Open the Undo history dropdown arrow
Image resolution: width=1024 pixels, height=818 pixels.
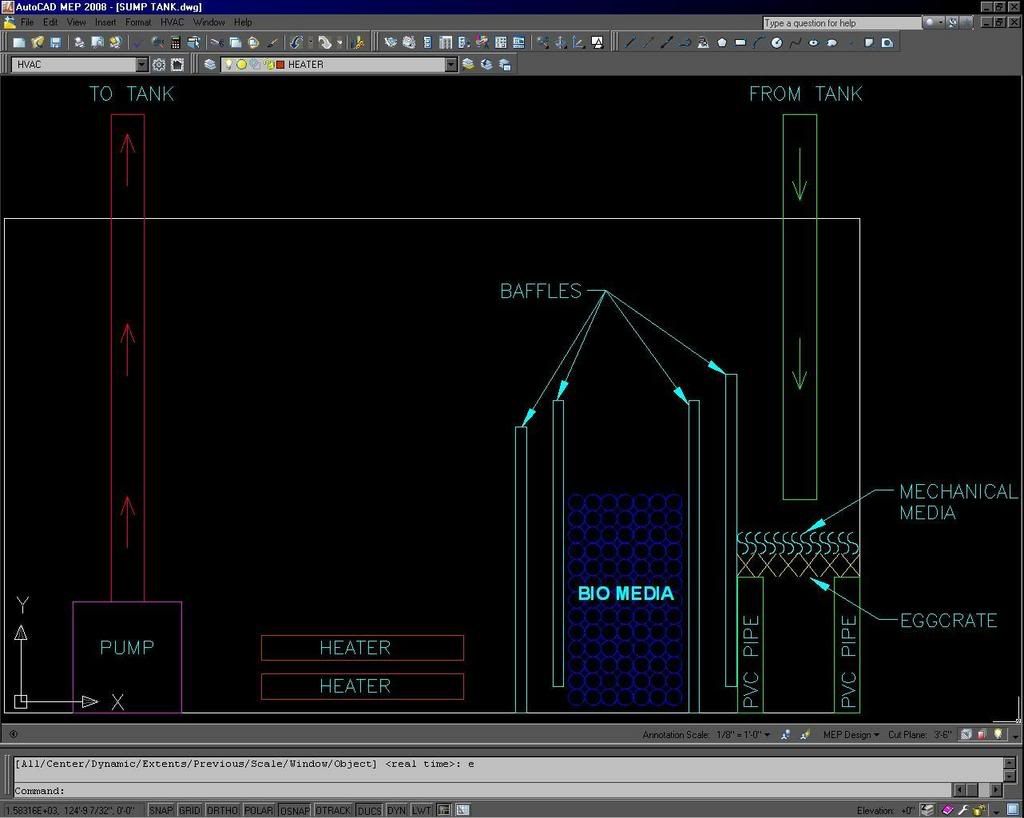click(310, 42)
